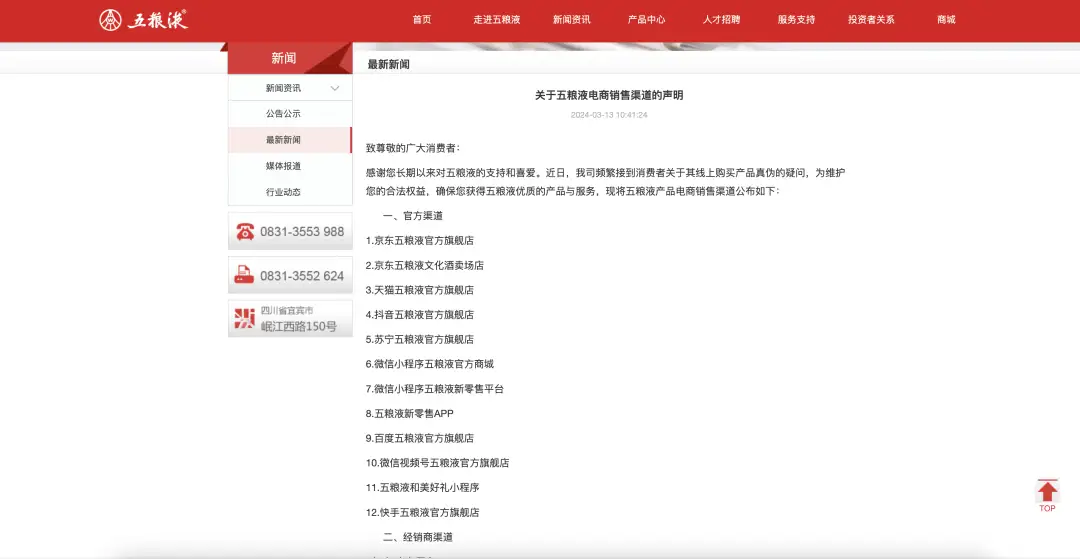
Task: Click phone number 0831-3553 988
Action: tap(302, 232)
